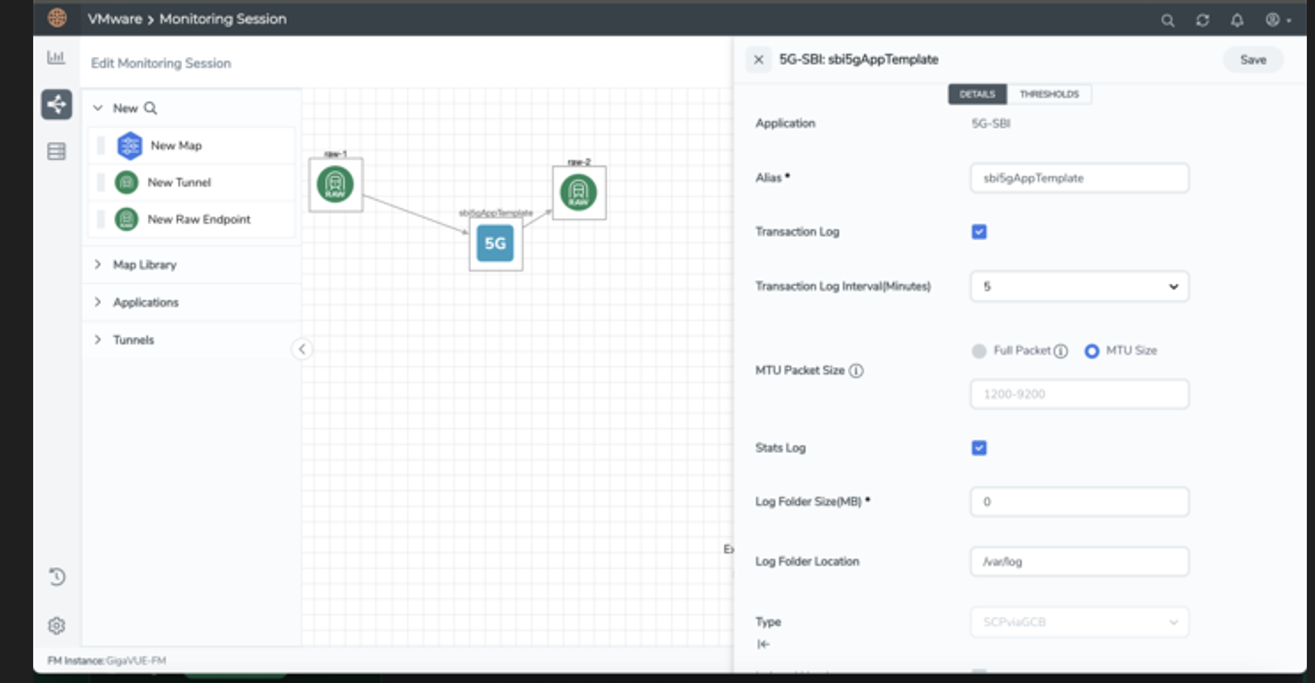Open the settings gear in sidebar

click(x=57, y=626)
